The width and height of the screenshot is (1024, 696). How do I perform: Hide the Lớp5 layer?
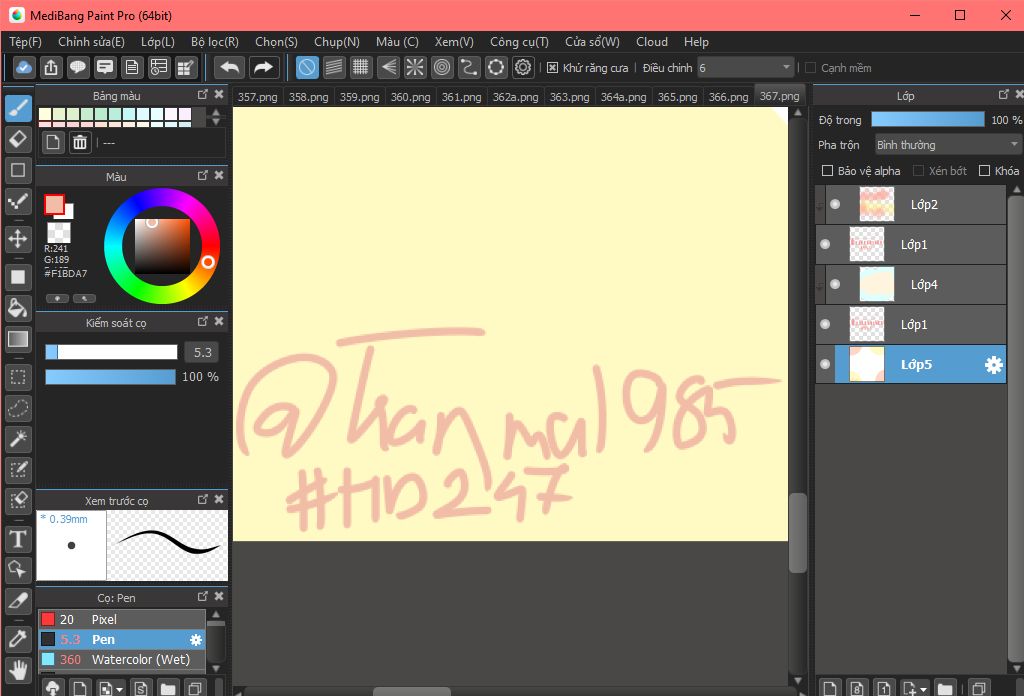(x=825, y=364)
